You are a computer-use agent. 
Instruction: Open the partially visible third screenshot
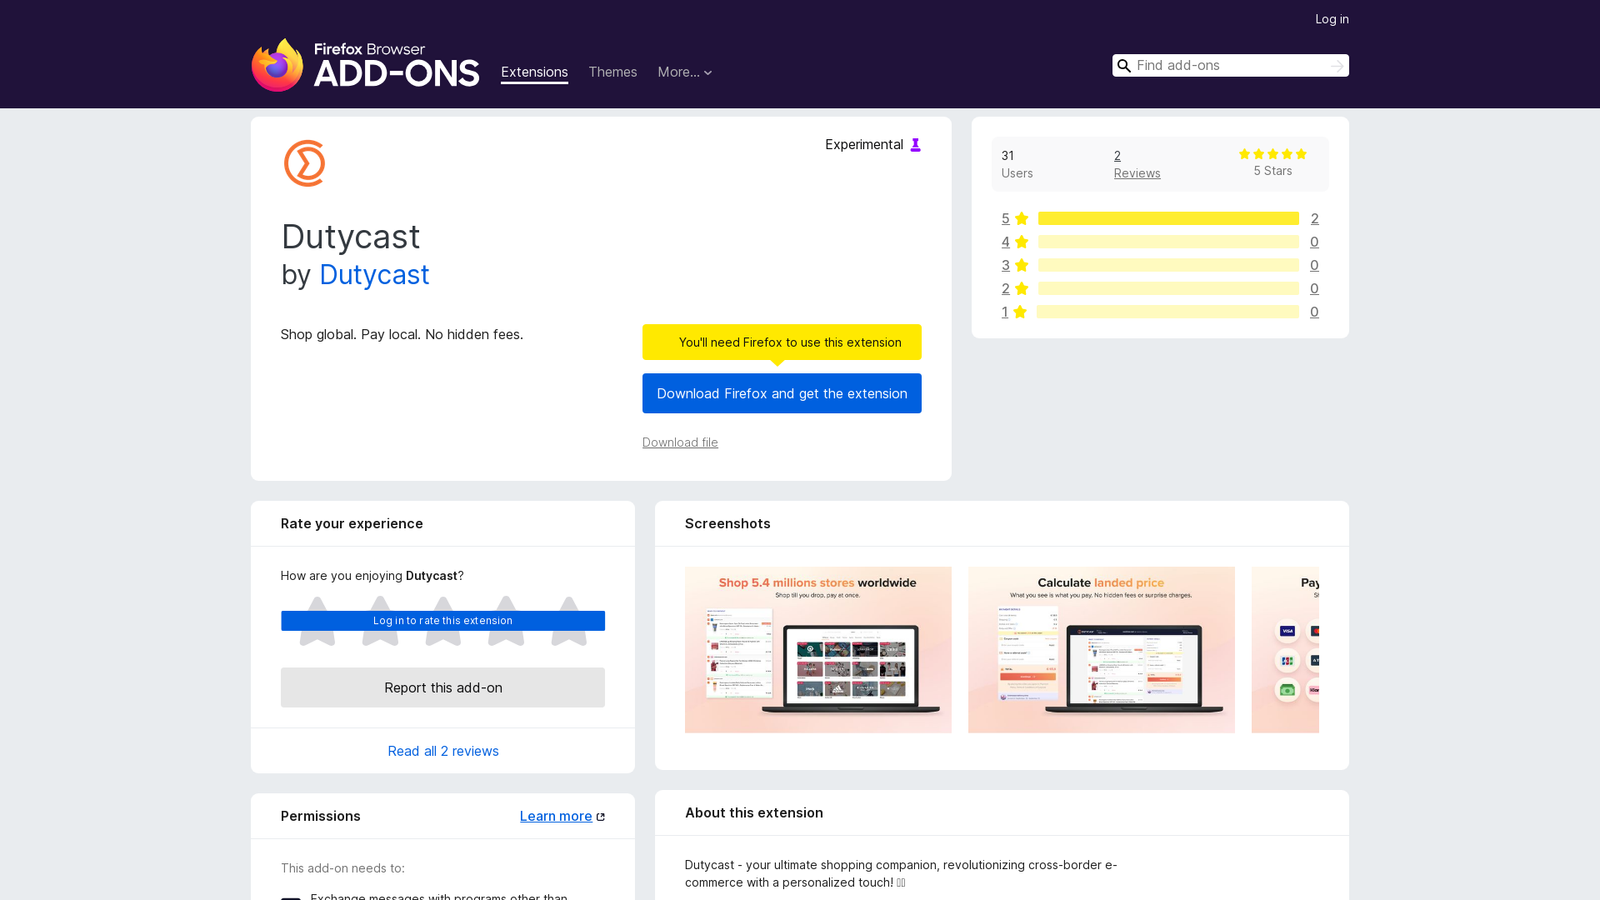1285,650
